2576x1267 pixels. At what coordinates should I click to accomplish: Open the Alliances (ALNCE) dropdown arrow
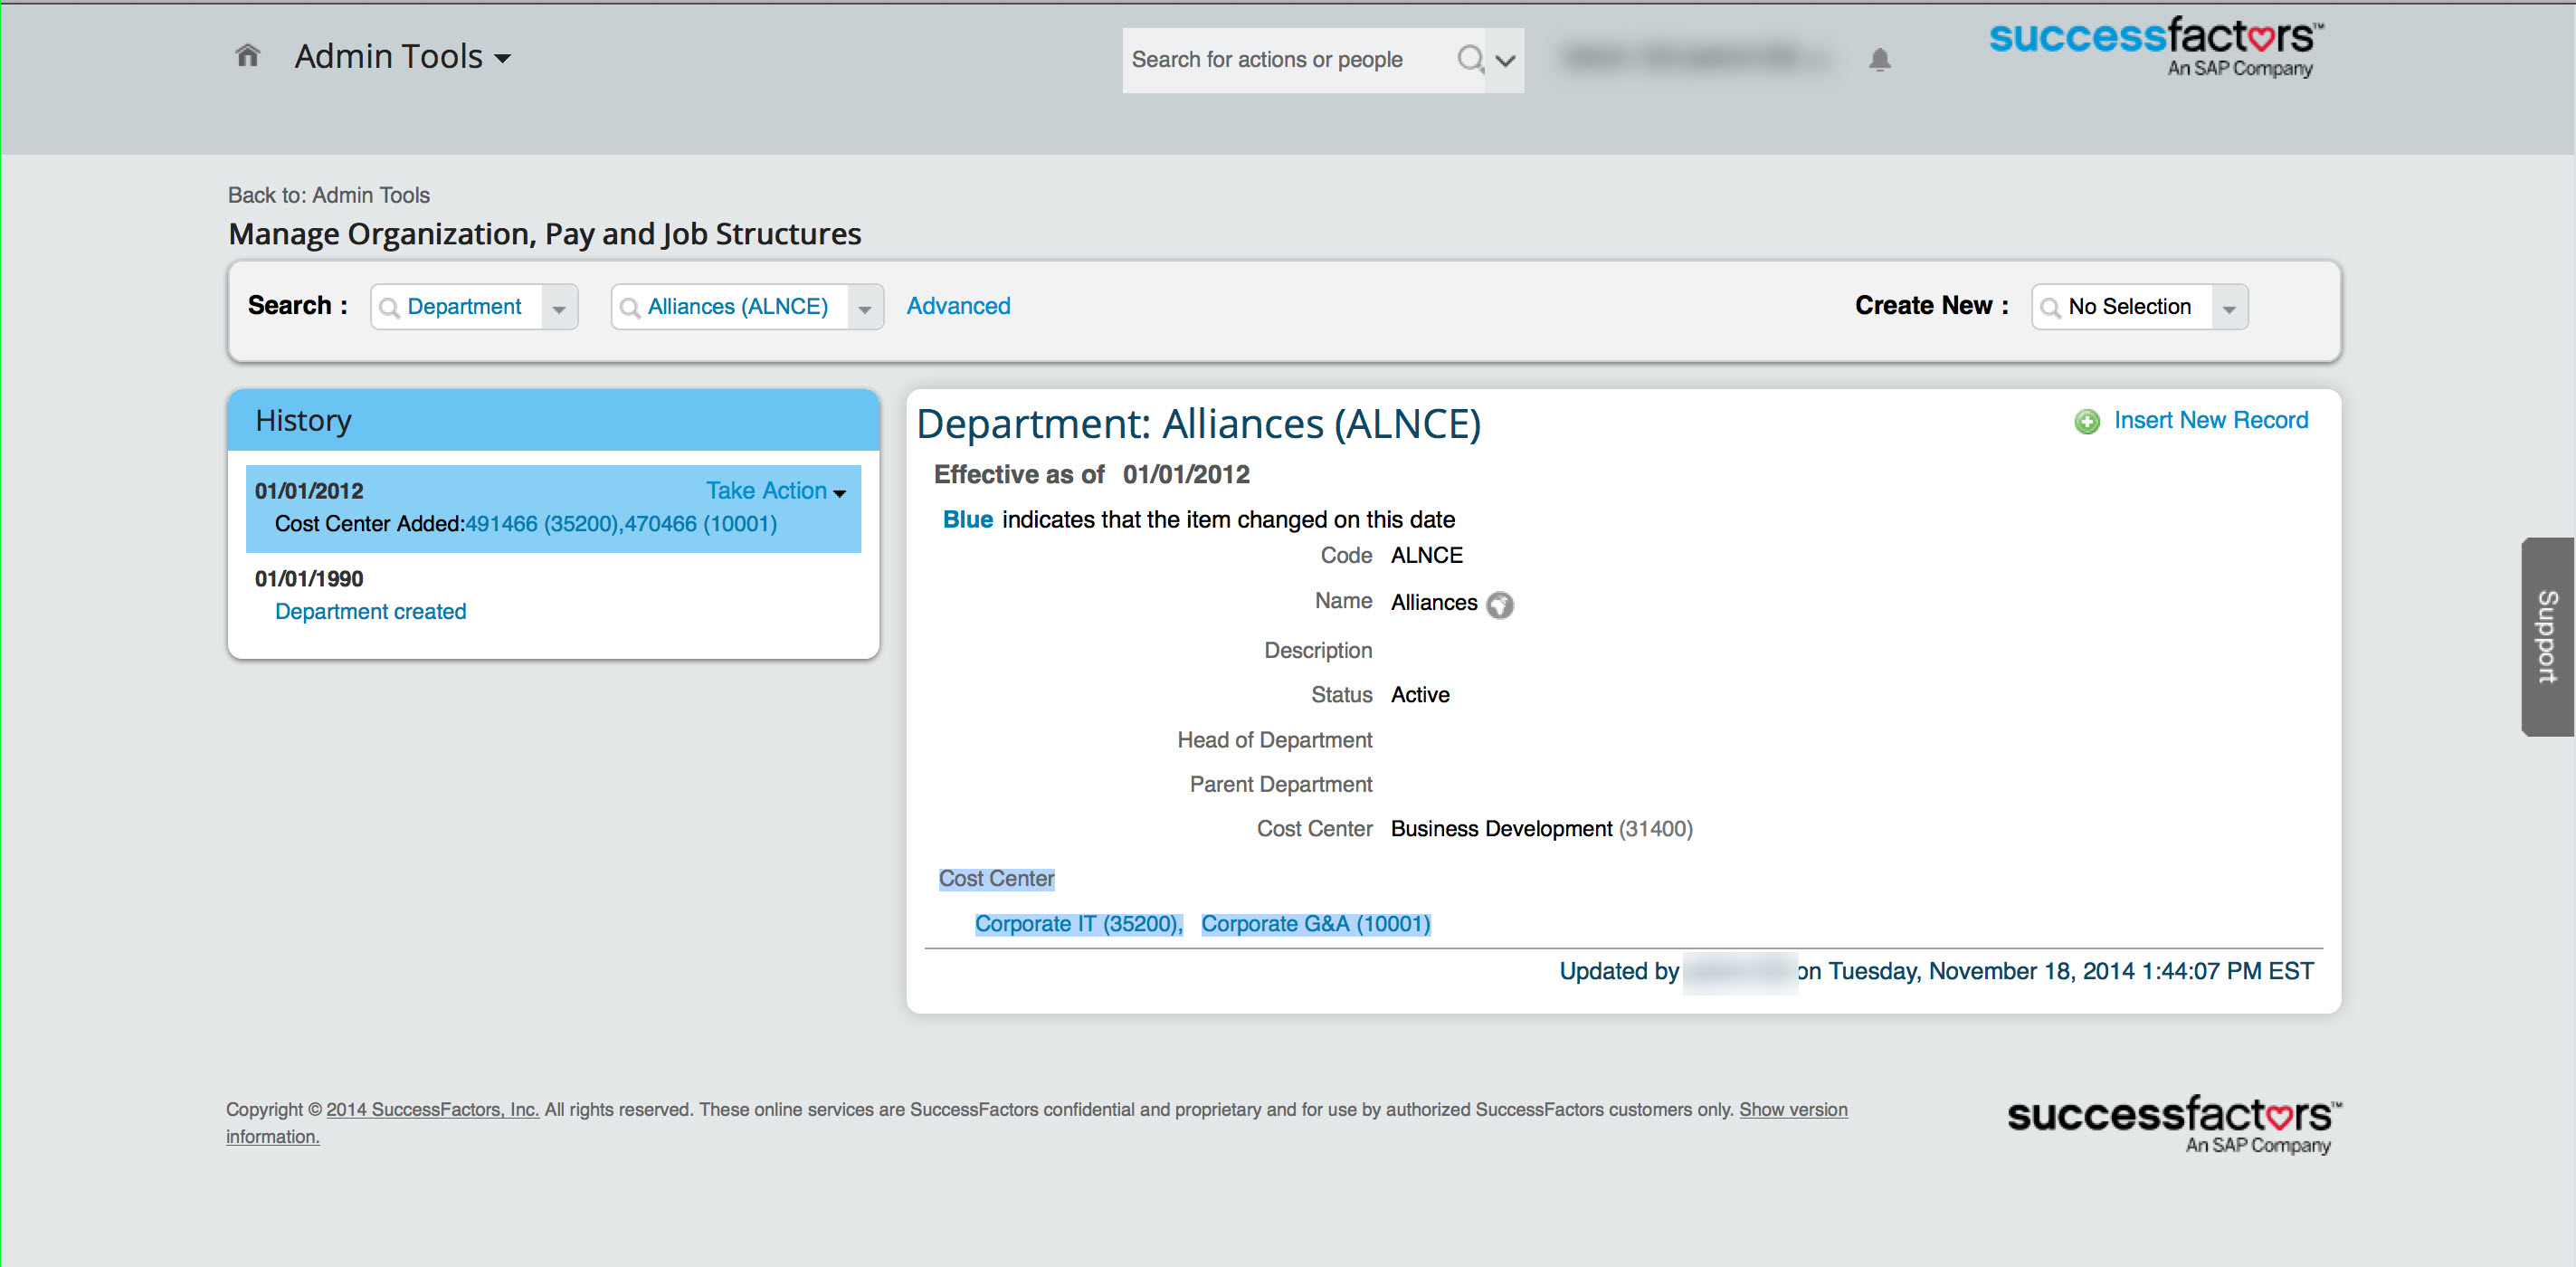point(865,308)
